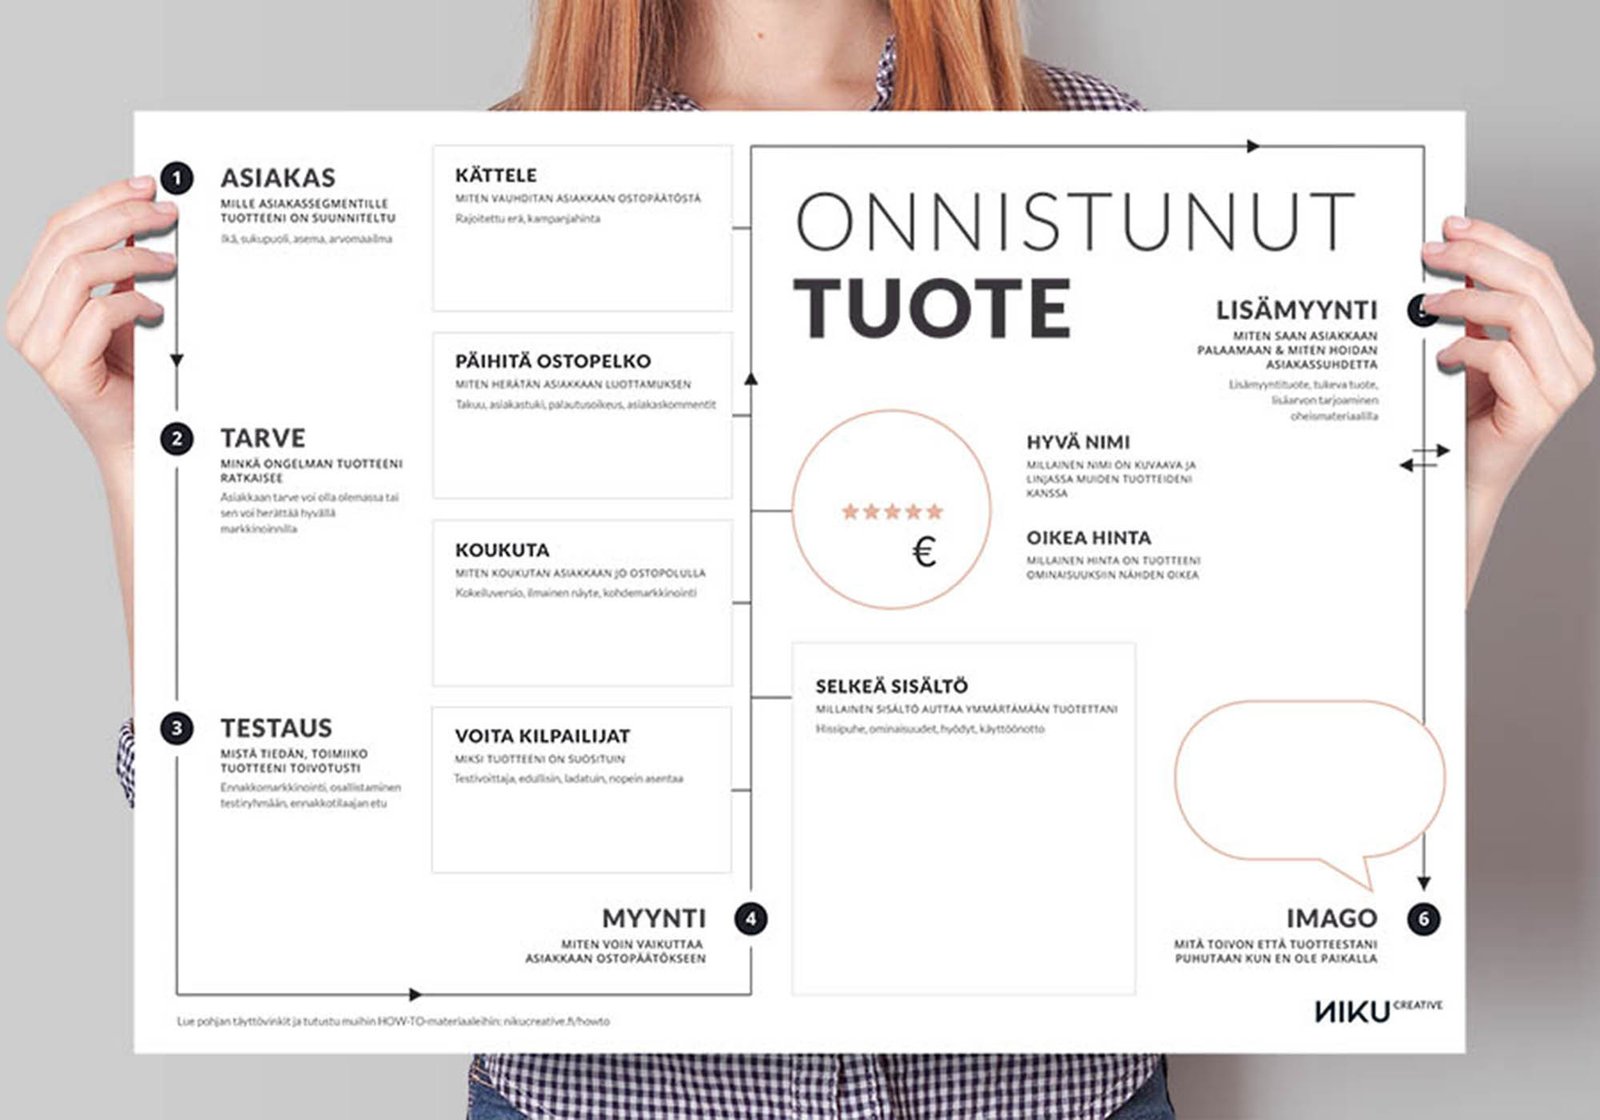Click the speech bubble outline above IMAGO
Screen dimensions: 1600x1120
coord(1310,795)
